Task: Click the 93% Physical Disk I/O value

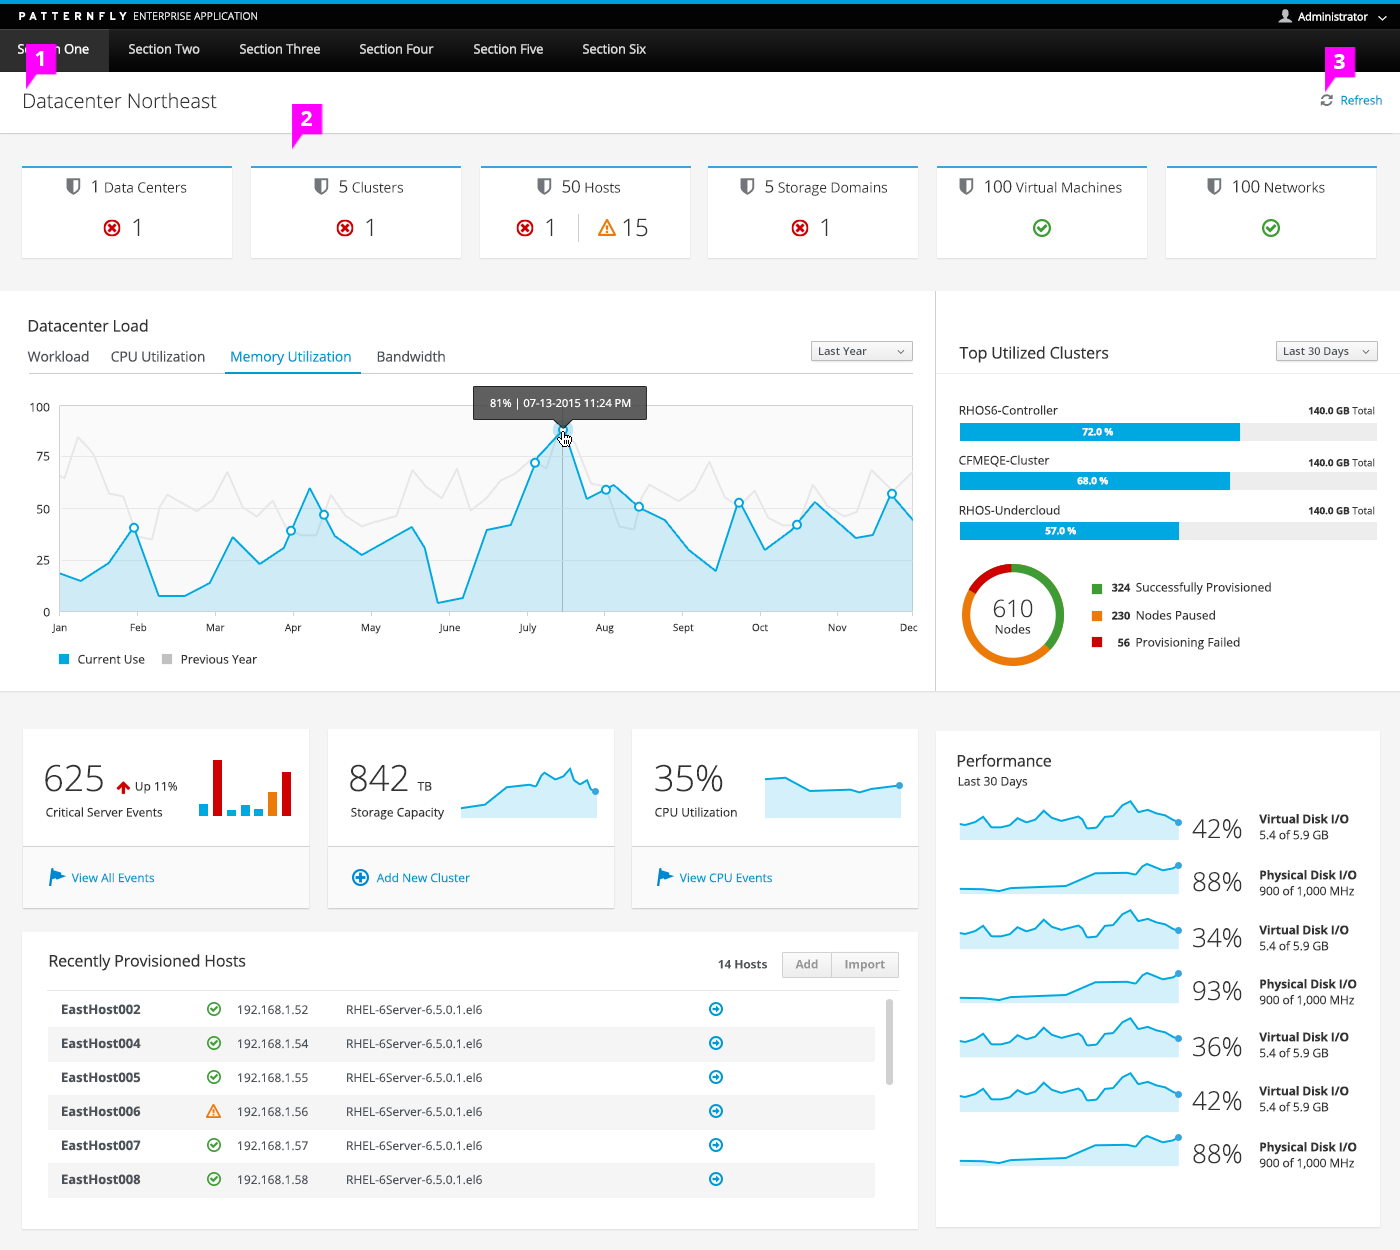Action: click(x=1217, y=991)
